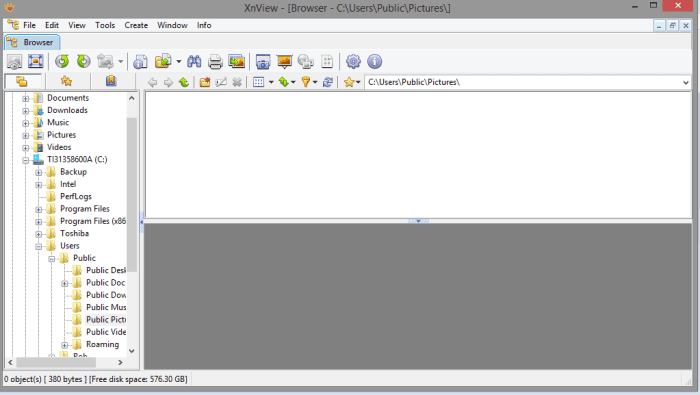
Task: Switch to the Favorites star tab
Action: [67, 81]
